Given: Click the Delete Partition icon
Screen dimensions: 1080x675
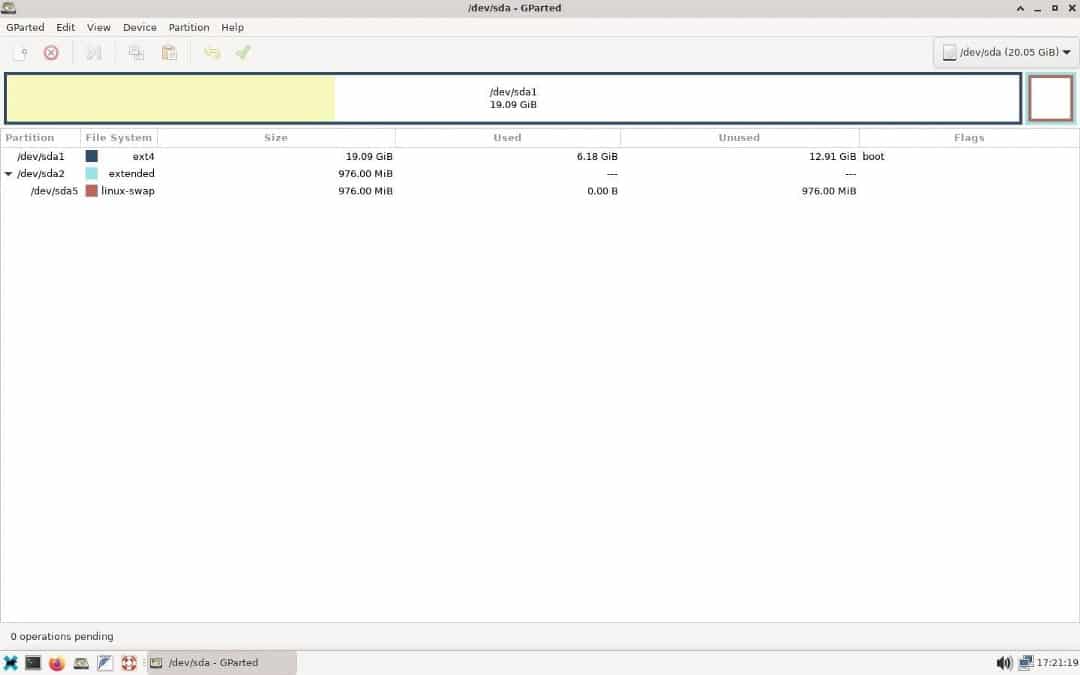Looking at the screenshot, I should (51, 52).
